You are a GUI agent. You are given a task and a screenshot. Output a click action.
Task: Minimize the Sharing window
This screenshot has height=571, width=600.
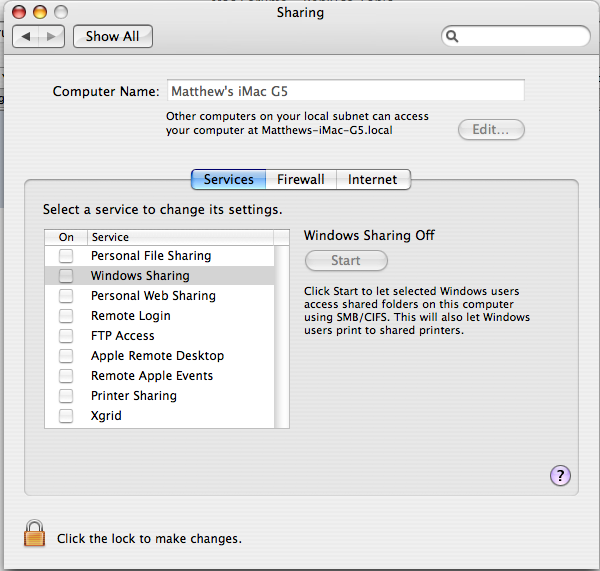[40, 12]
